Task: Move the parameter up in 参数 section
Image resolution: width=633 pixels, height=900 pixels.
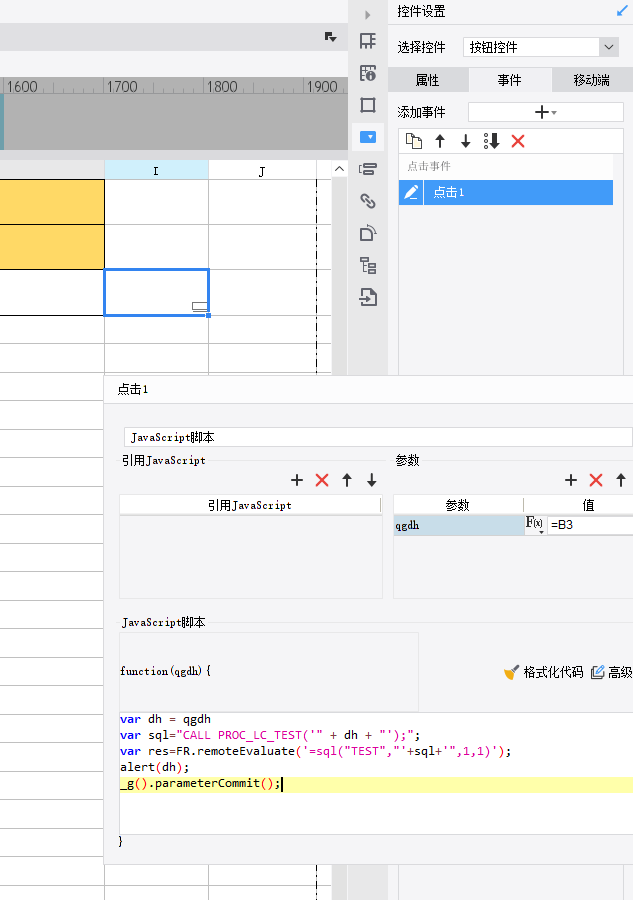Action: 621,480
